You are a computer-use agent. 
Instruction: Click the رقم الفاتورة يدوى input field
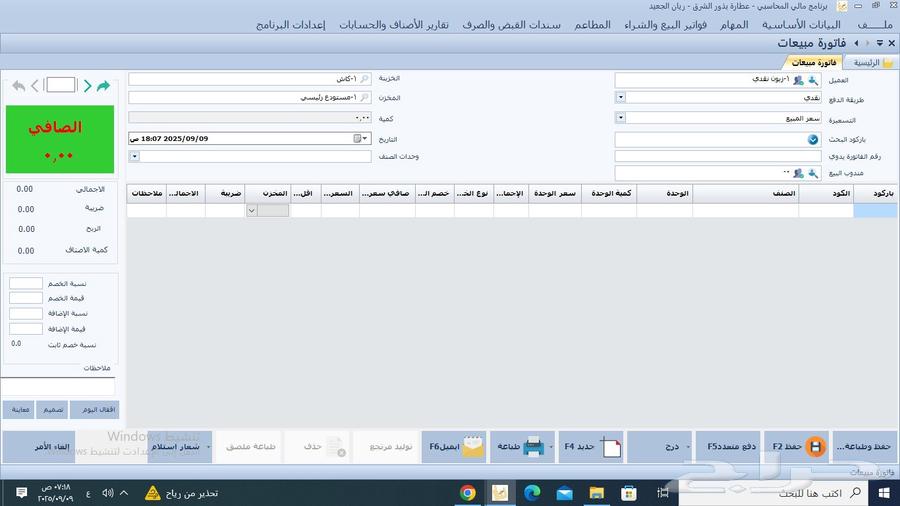tap(717, 156)
